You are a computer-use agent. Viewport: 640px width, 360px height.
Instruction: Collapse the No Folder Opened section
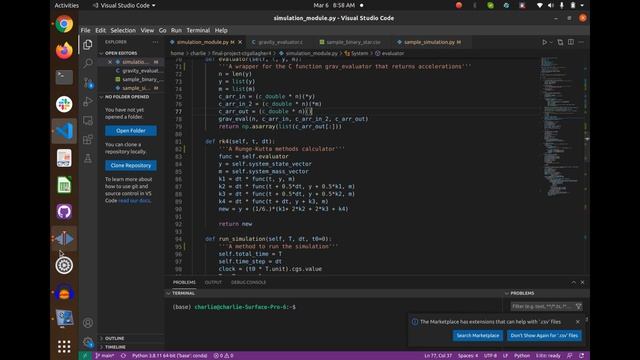click(127, 97)
